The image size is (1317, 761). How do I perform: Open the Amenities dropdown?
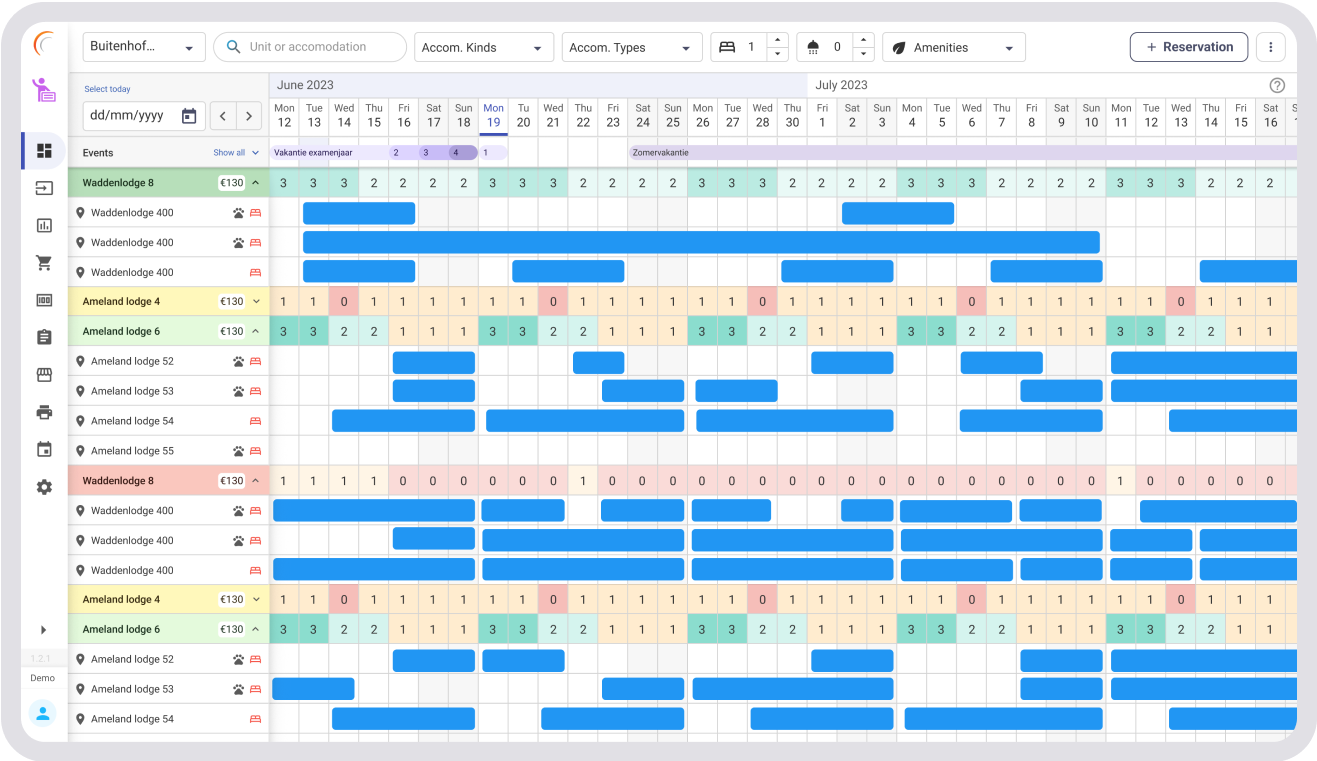point(953,47)
